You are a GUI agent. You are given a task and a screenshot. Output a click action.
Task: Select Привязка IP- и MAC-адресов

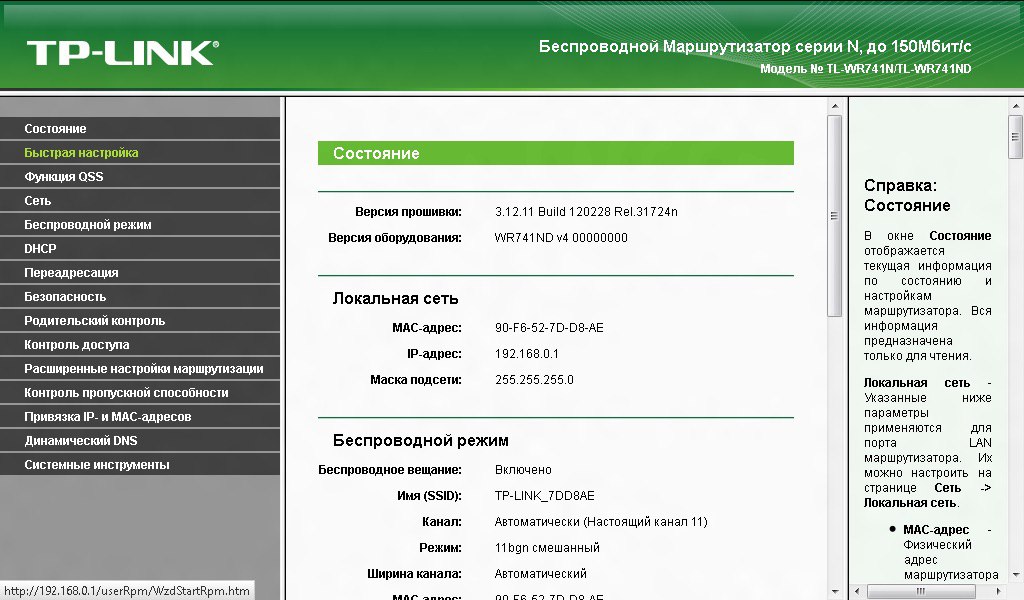click(140, 417)
